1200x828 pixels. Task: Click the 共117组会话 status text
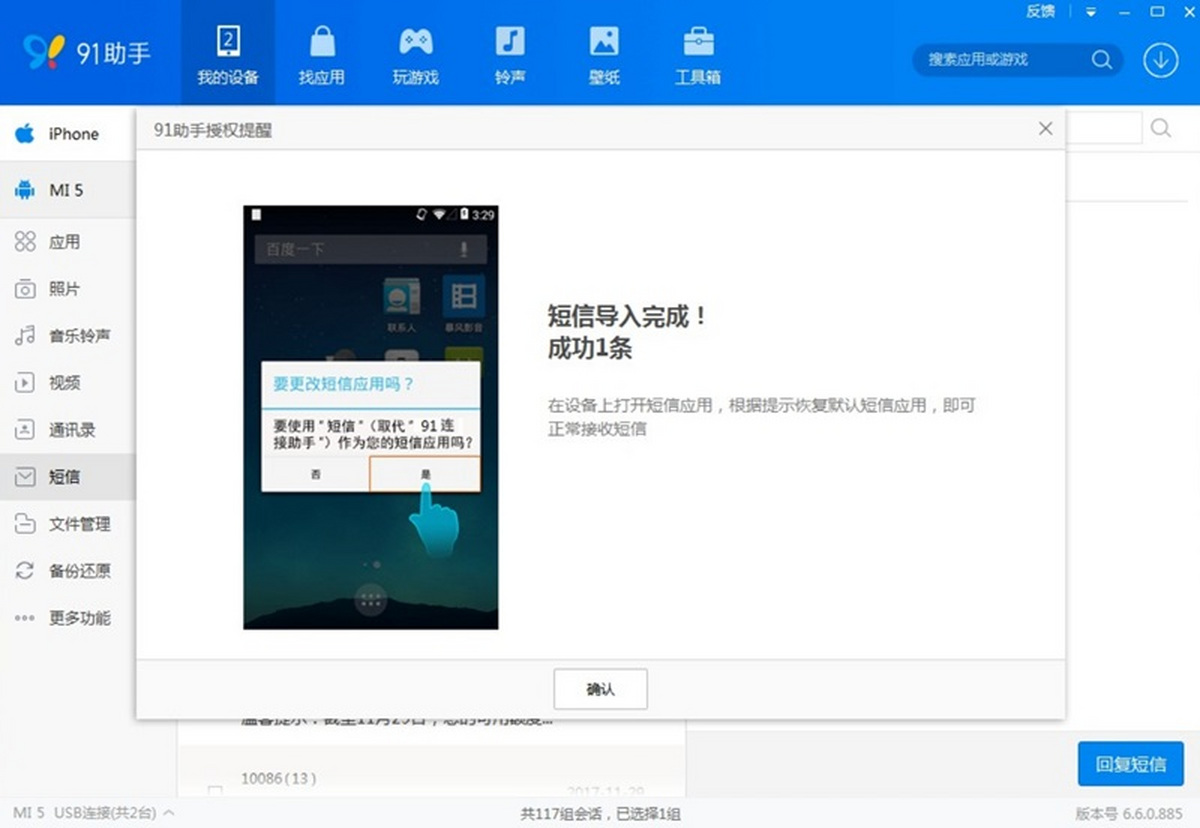[x=600, y=813]
